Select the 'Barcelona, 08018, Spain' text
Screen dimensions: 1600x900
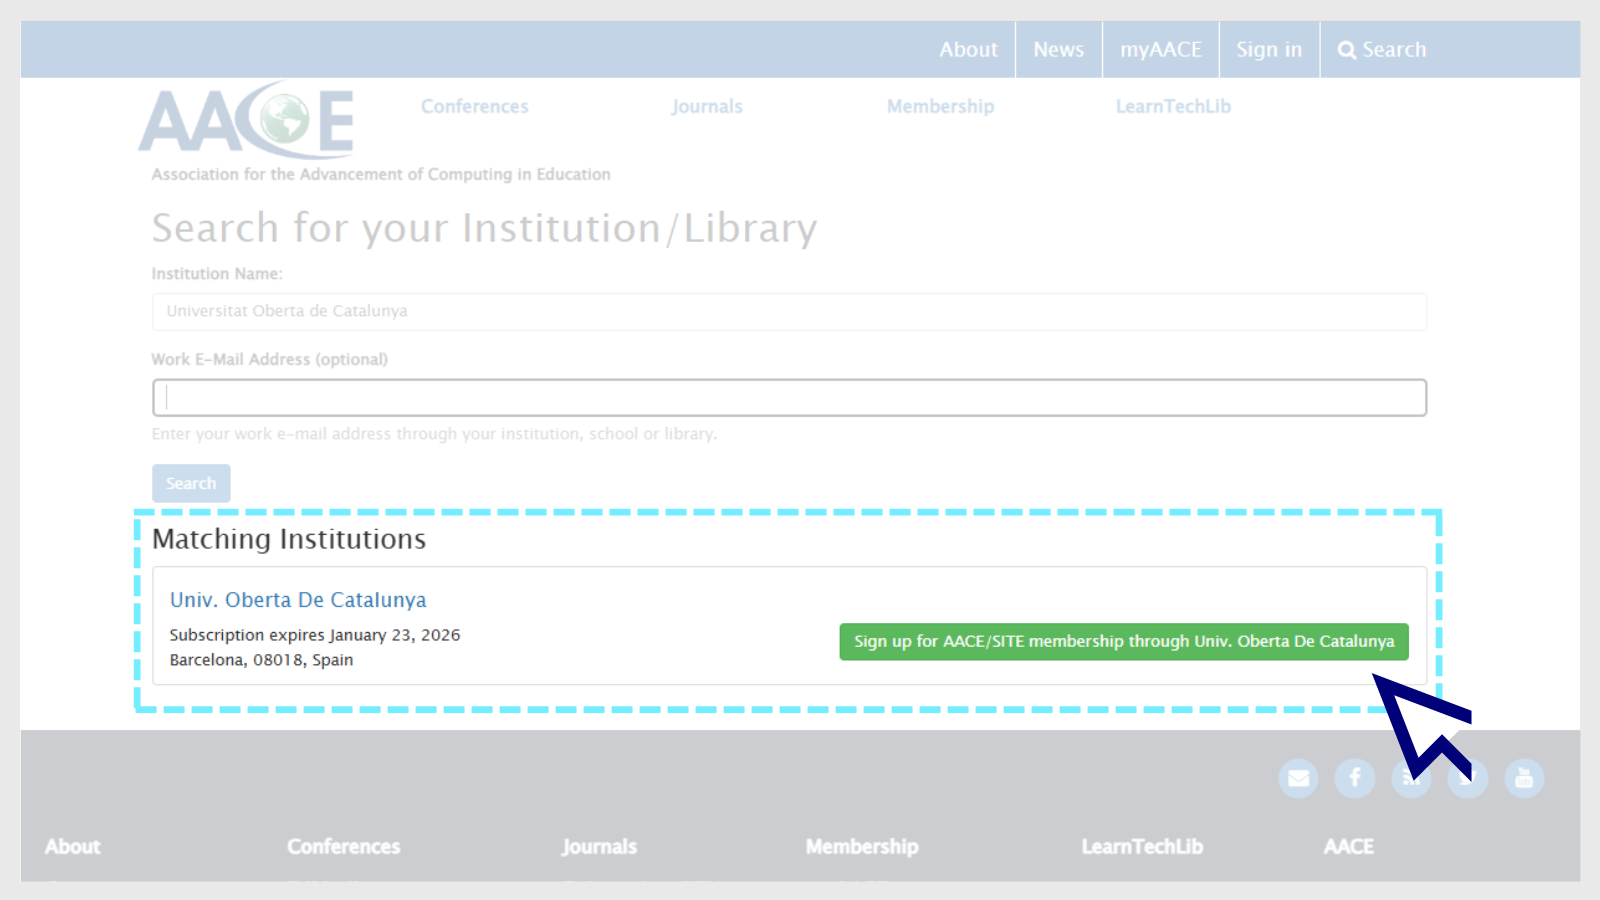[261, 660]
